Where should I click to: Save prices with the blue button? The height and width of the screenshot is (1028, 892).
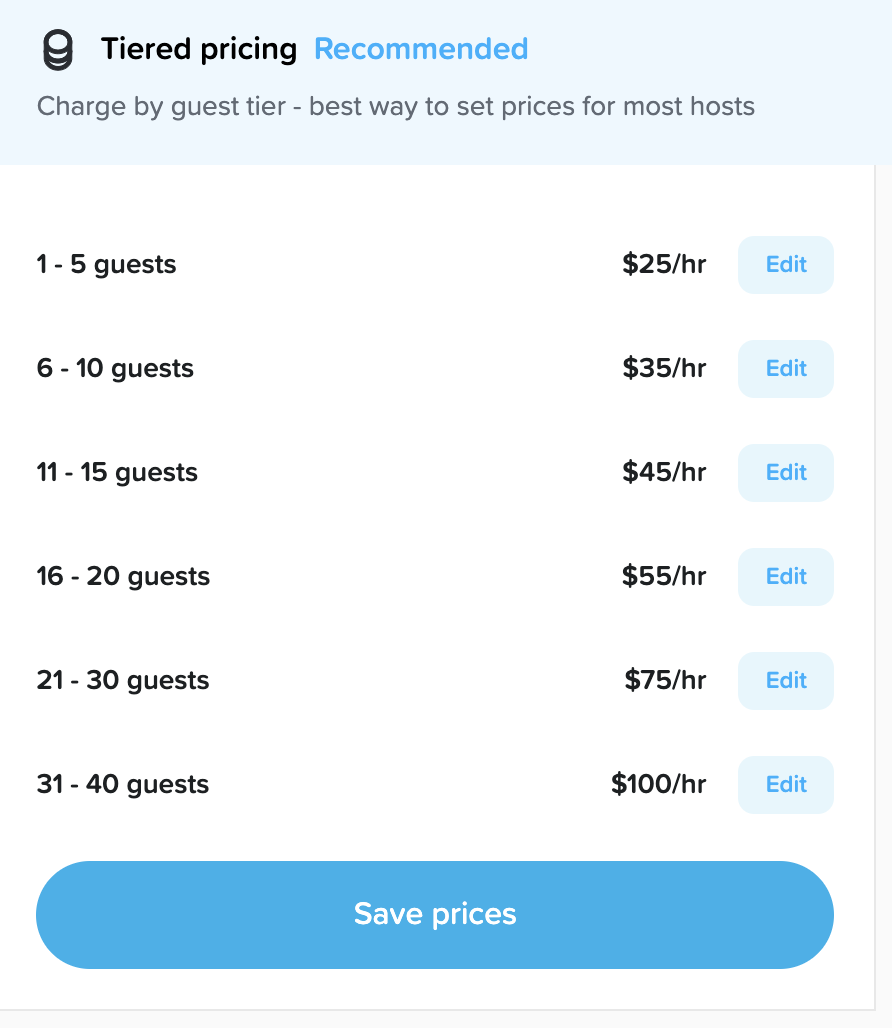tap(435, 914)
